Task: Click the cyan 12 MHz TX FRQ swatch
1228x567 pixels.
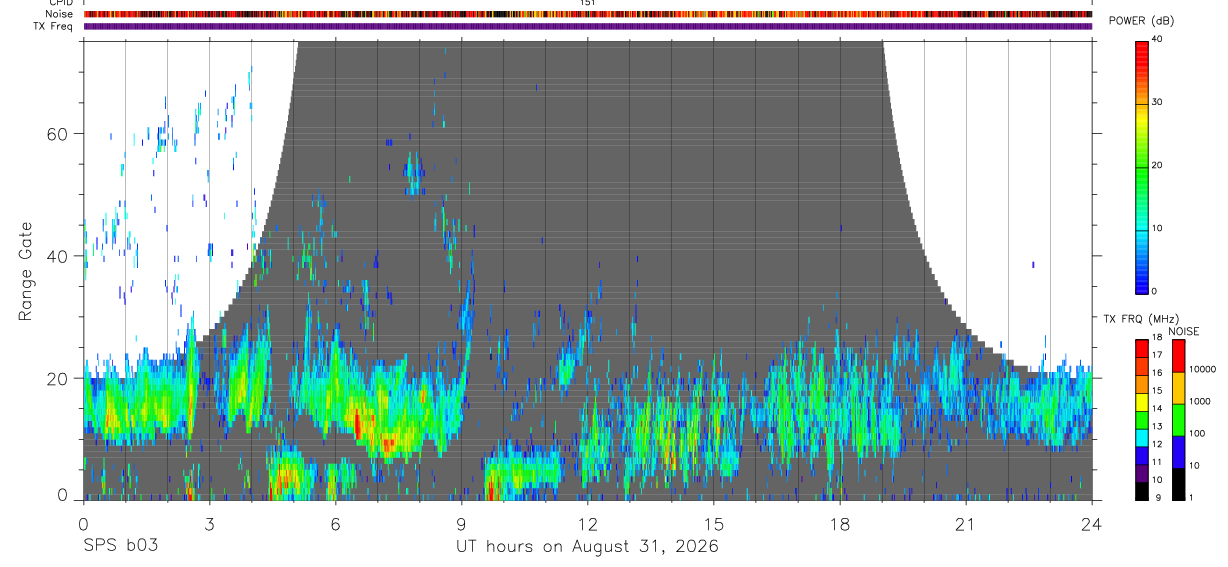Action: click(x=1142, y=437)
